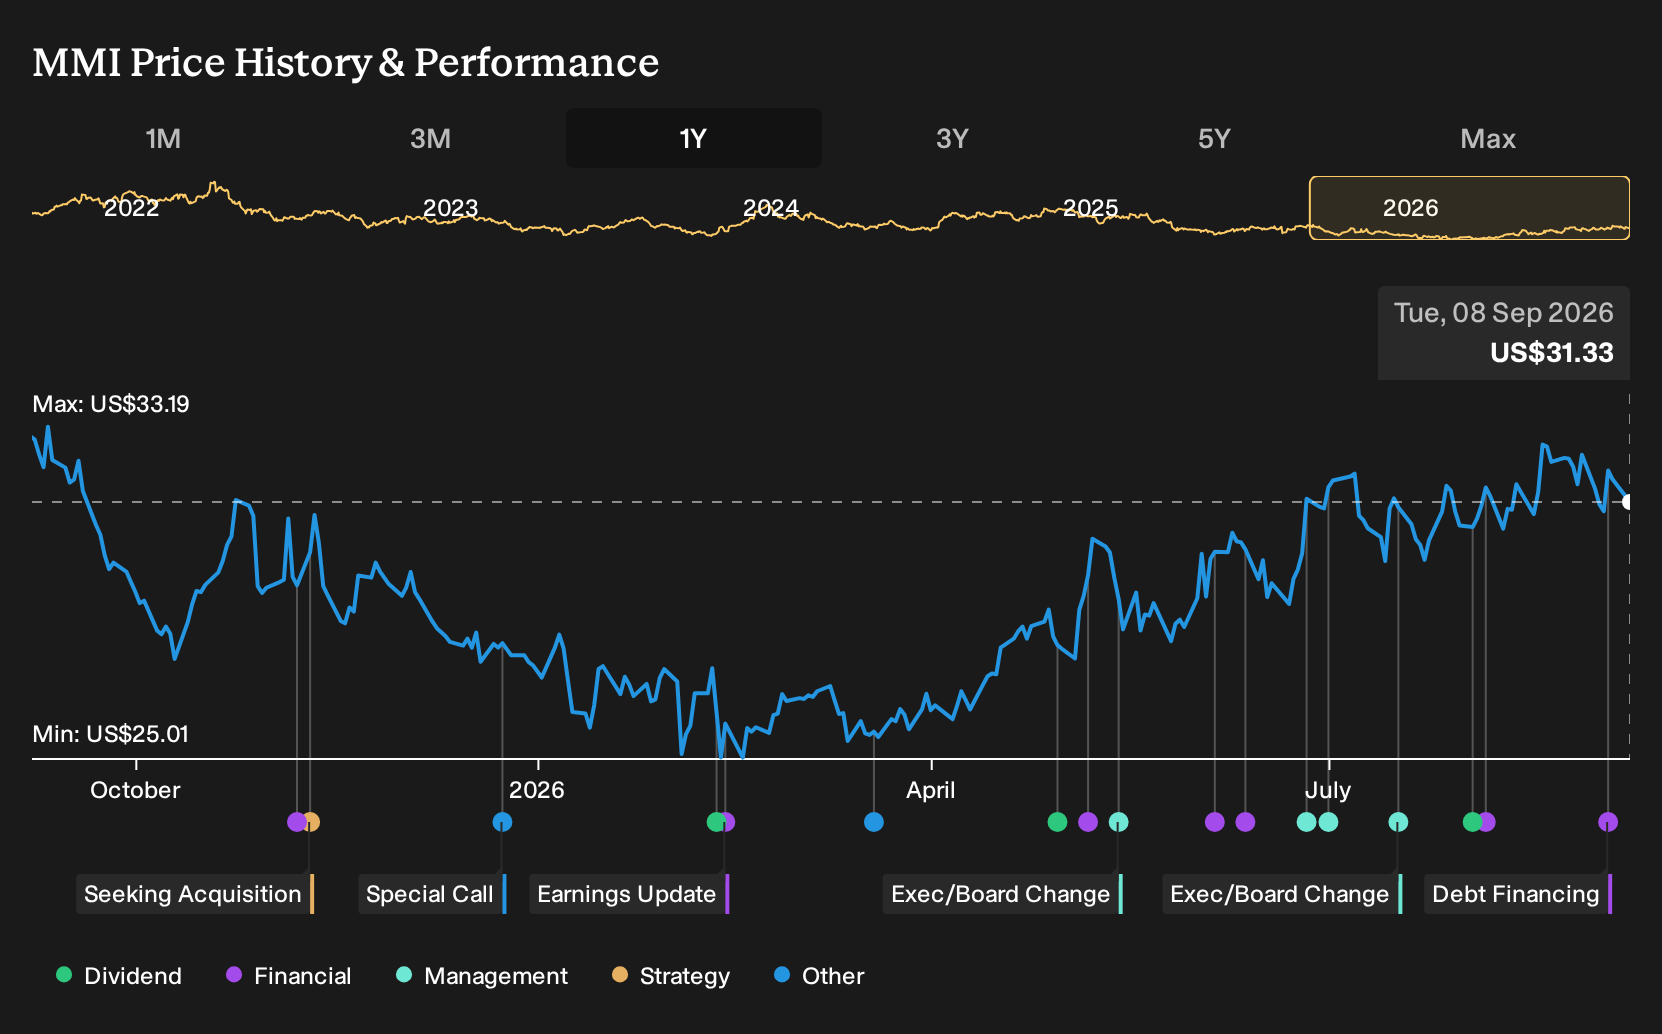Click the 2025 label on overview timeline
Image resolution: width=1662 pixels, height=1034 pixels.
tap(1090, 208)
